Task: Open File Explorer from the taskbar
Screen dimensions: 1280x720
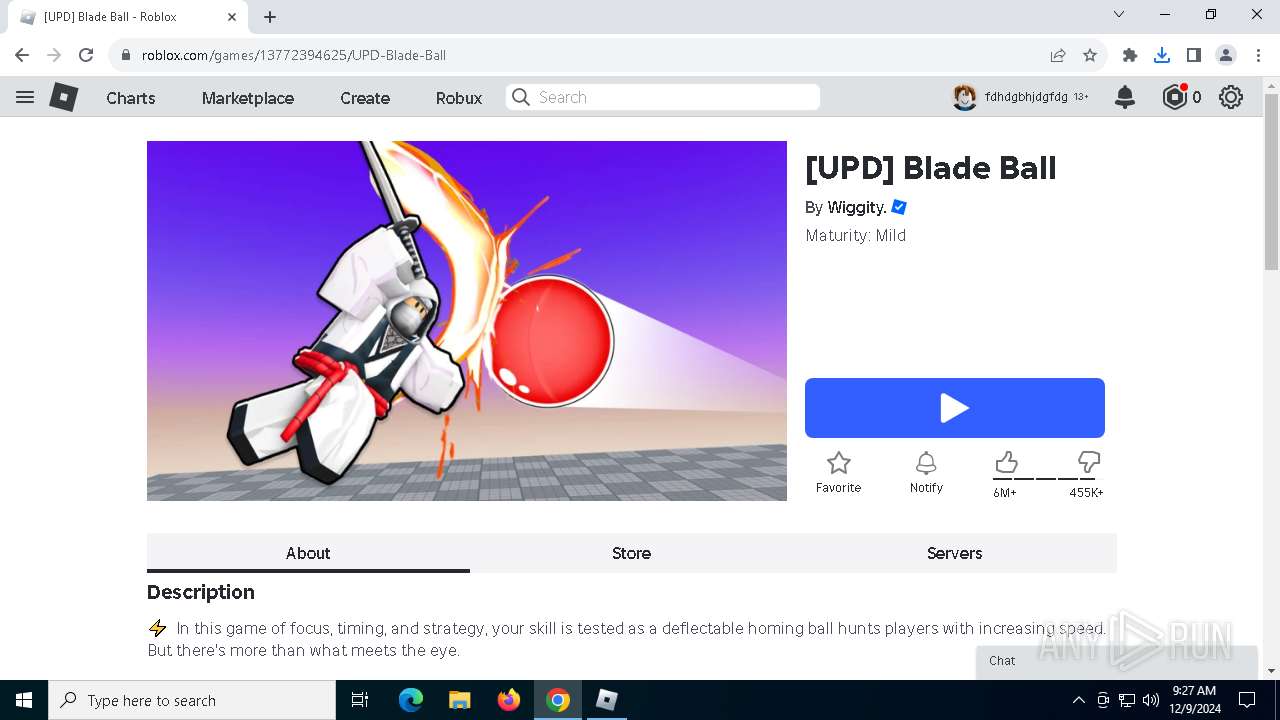Action: (x=459, y=700)
